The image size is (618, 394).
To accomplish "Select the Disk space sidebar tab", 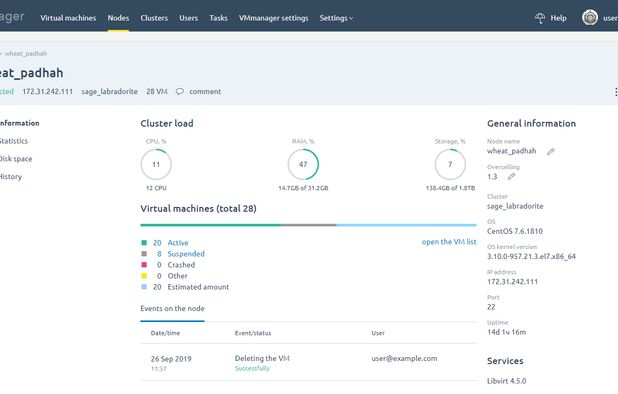I will (x=16, y=159).
